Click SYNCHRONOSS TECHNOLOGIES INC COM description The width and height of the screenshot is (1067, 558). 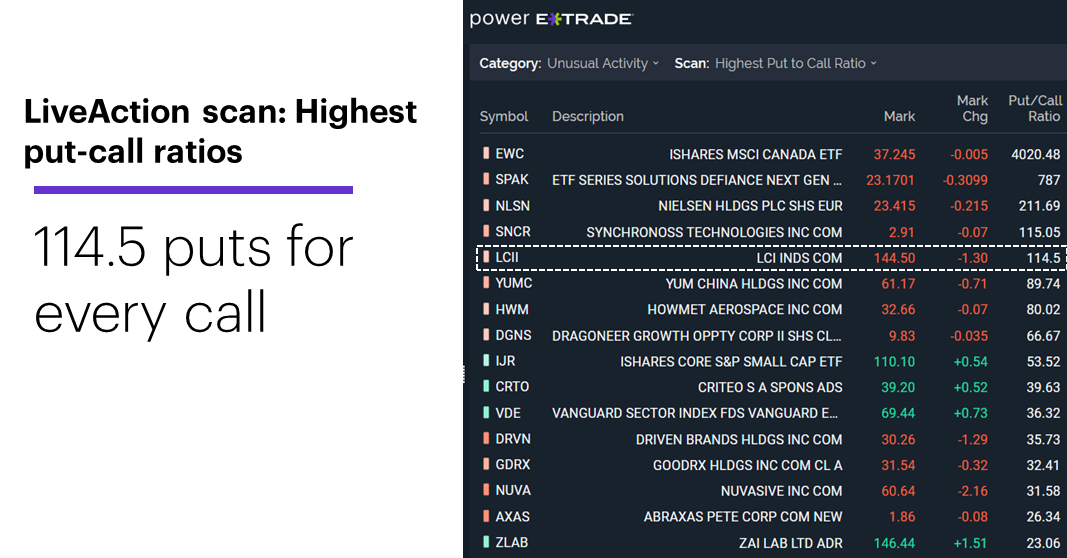coord(715,232)
